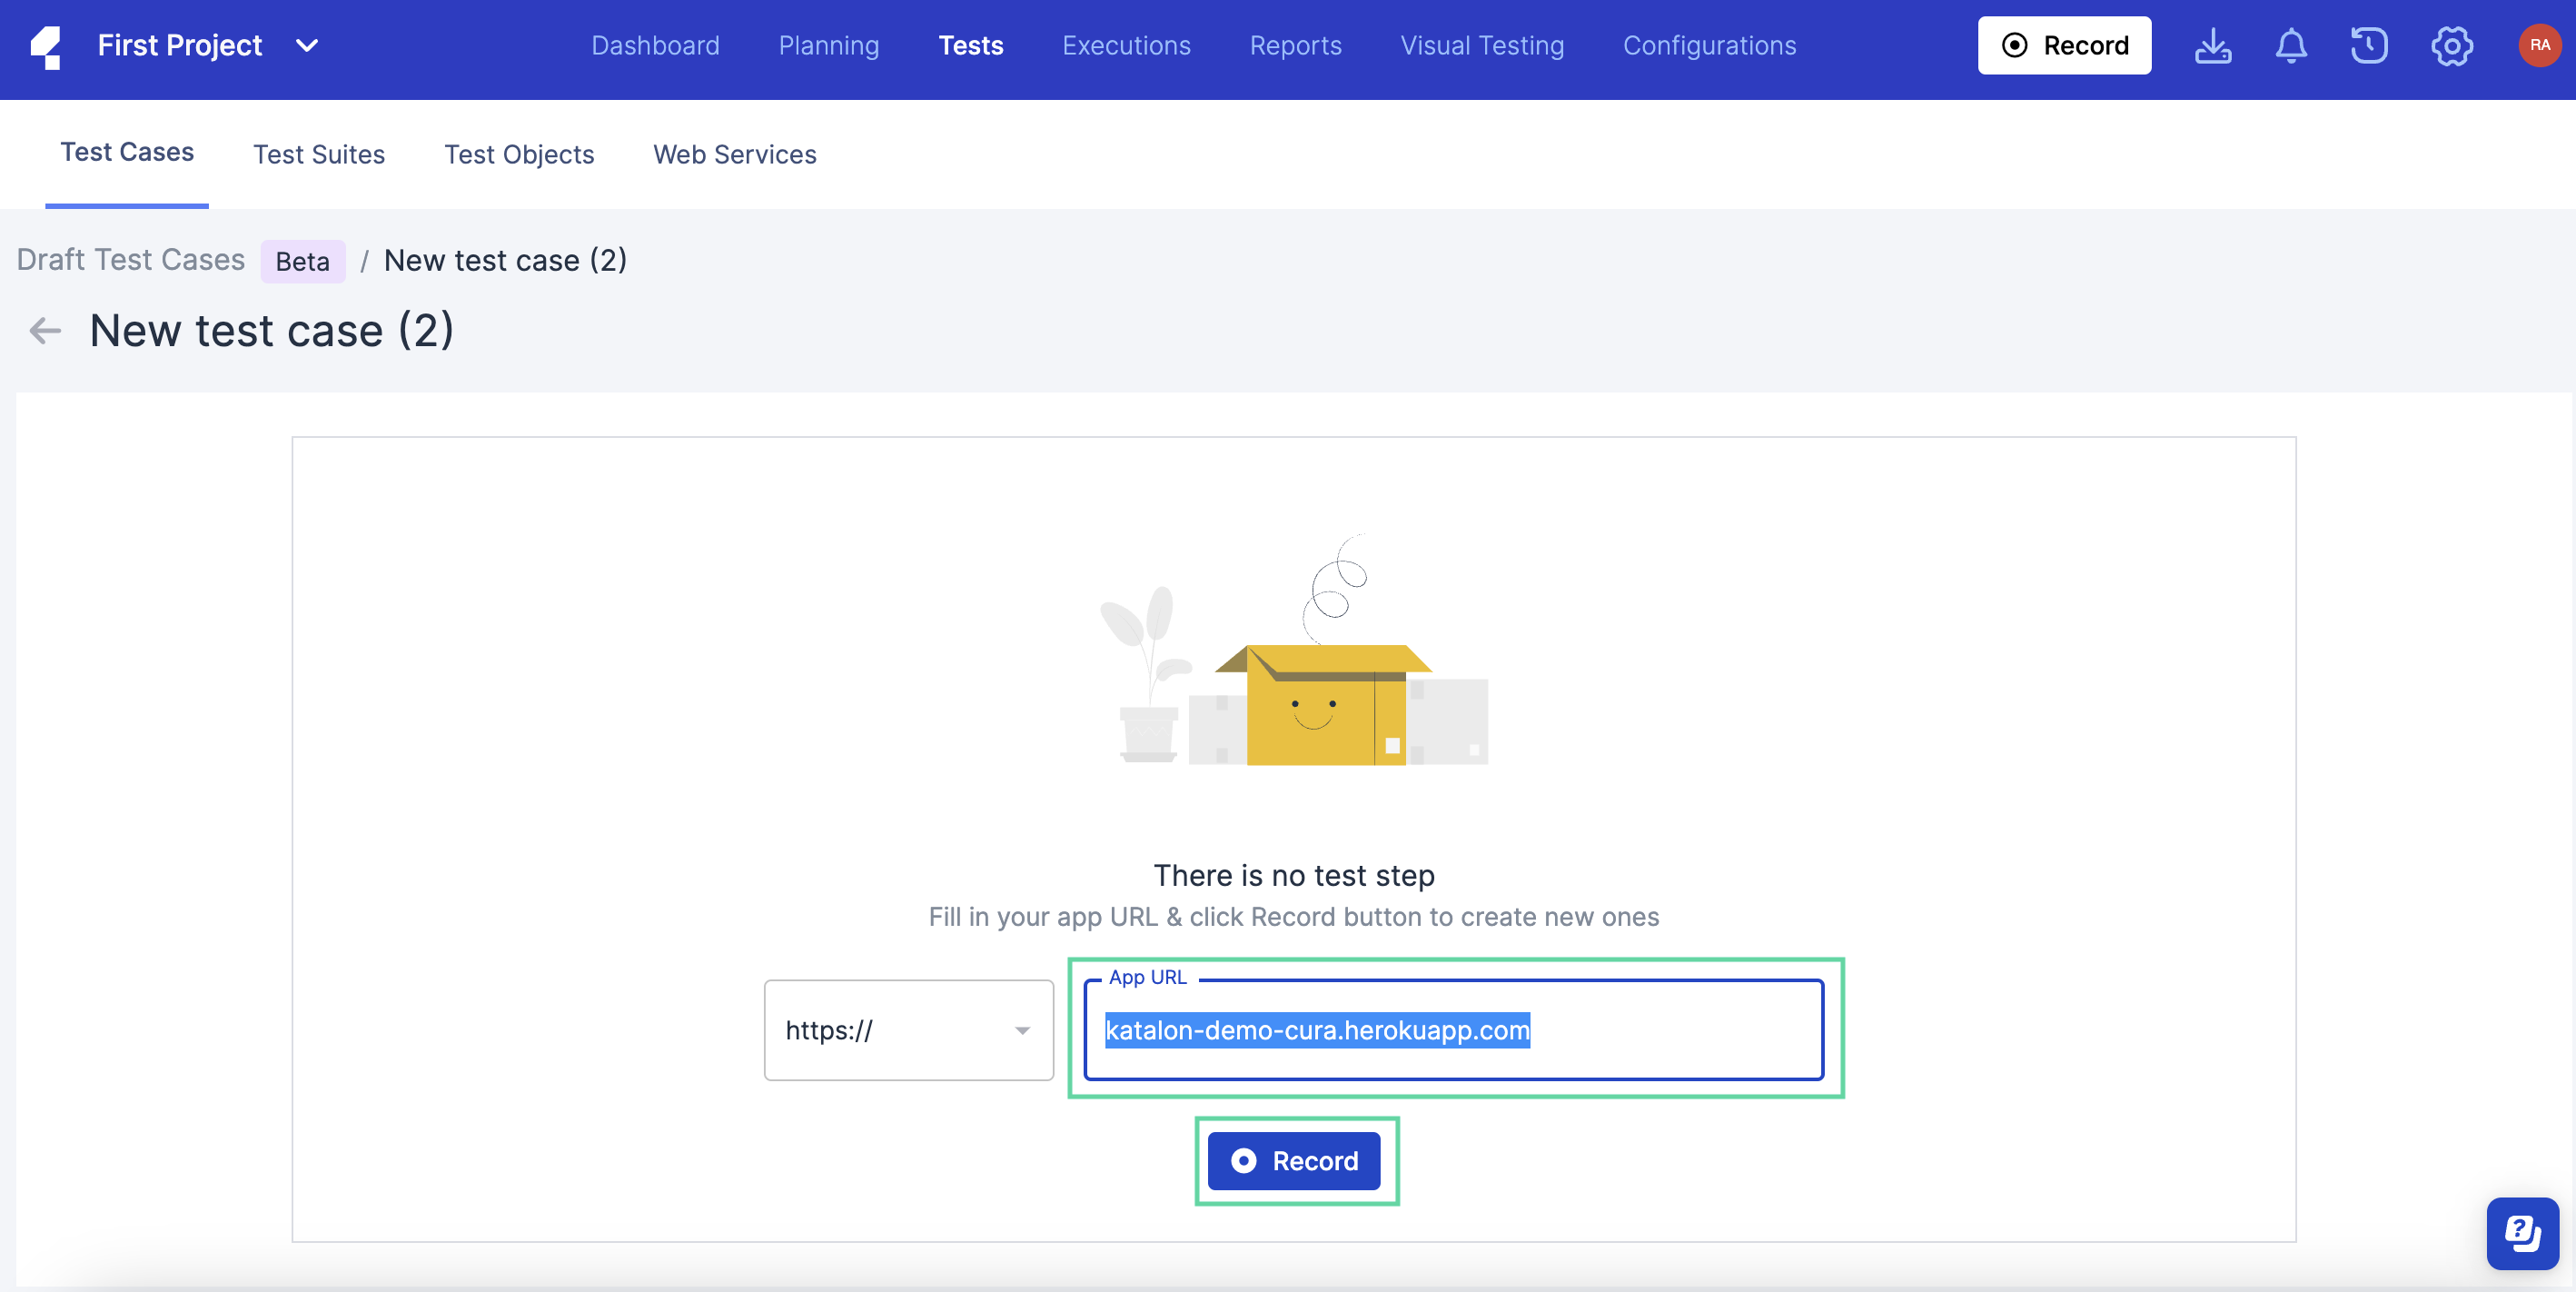This screenshot has width=2576, height=1292.
Task: Switch to the Test Suites tab
Action: (x=318, y=154)
